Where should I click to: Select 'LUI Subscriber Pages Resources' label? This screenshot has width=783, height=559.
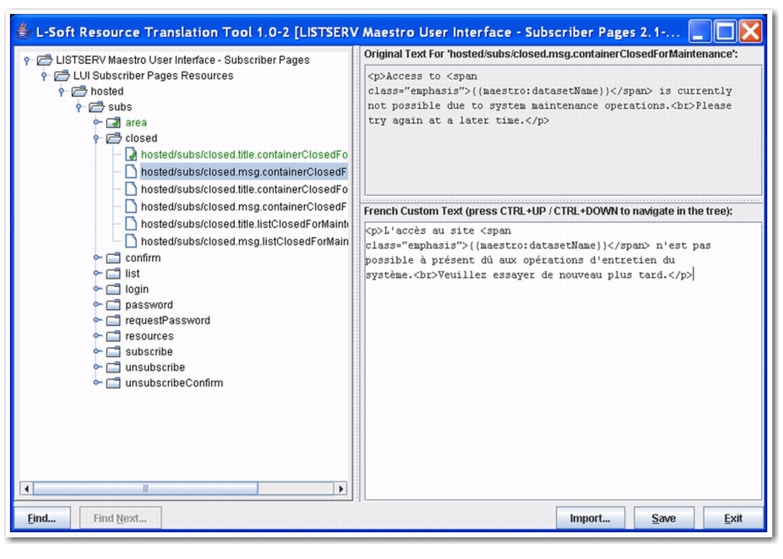[x=153, y=75]
